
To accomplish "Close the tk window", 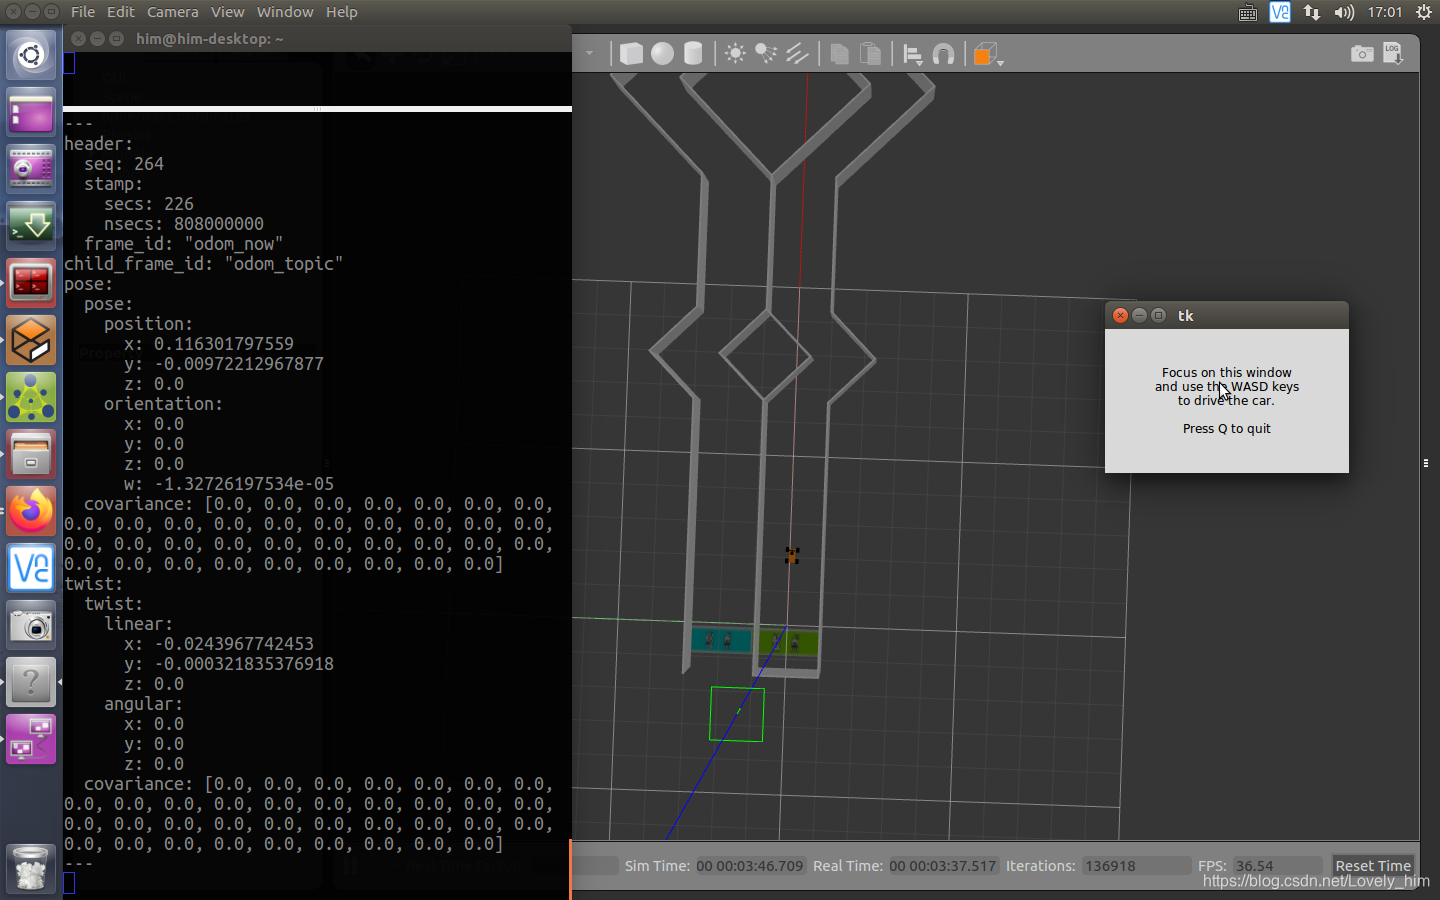I will [x=1121, y=315].
